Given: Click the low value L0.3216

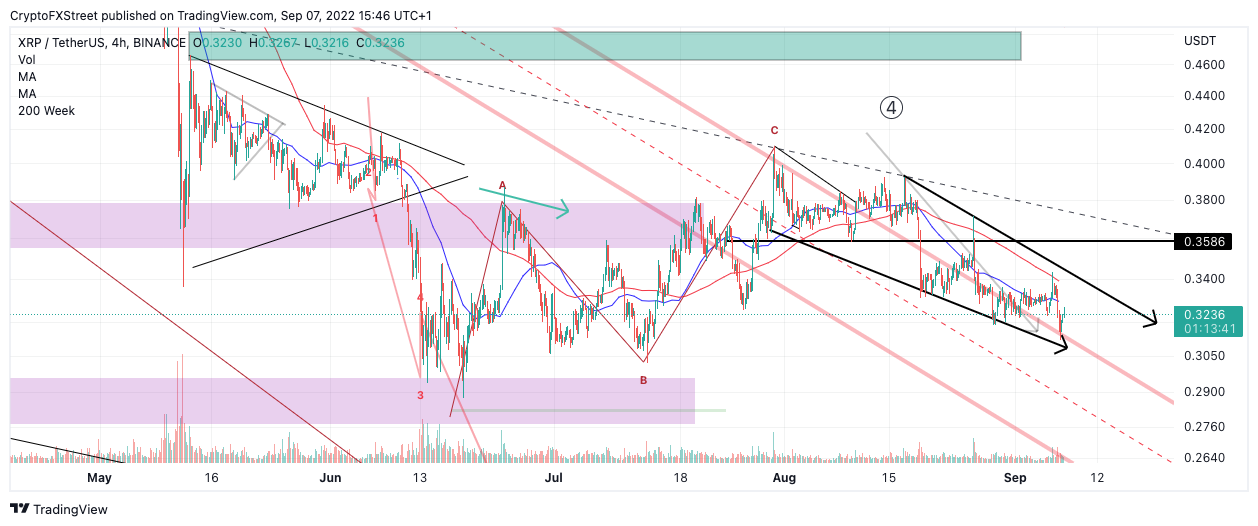Looking at the screenshot, I should [328, 43].
